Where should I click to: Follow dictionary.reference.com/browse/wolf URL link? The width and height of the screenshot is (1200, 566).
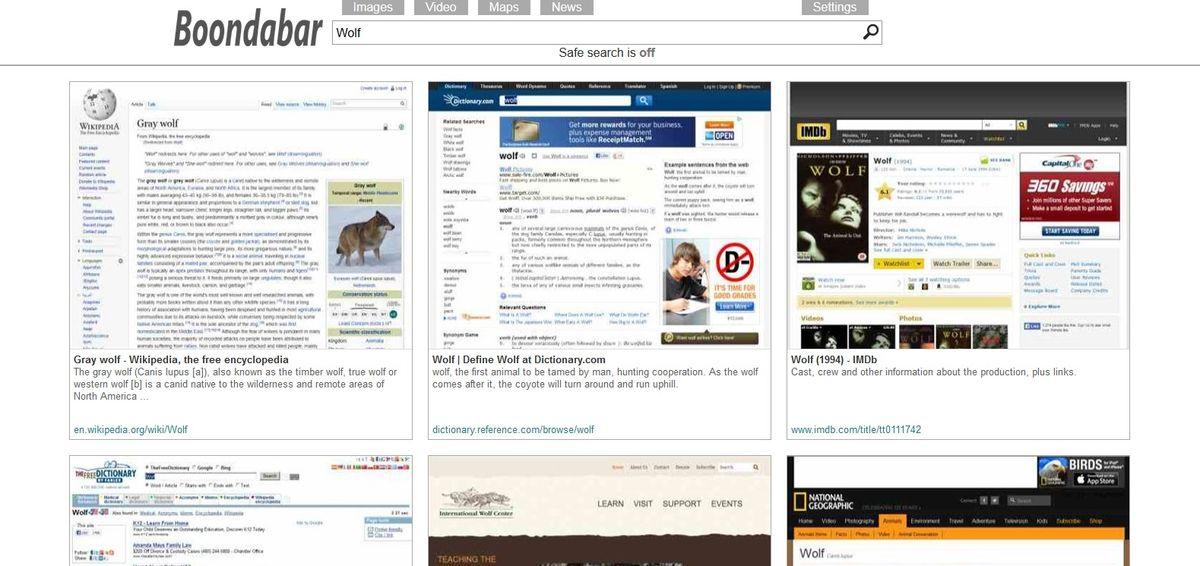coord(513,430)
